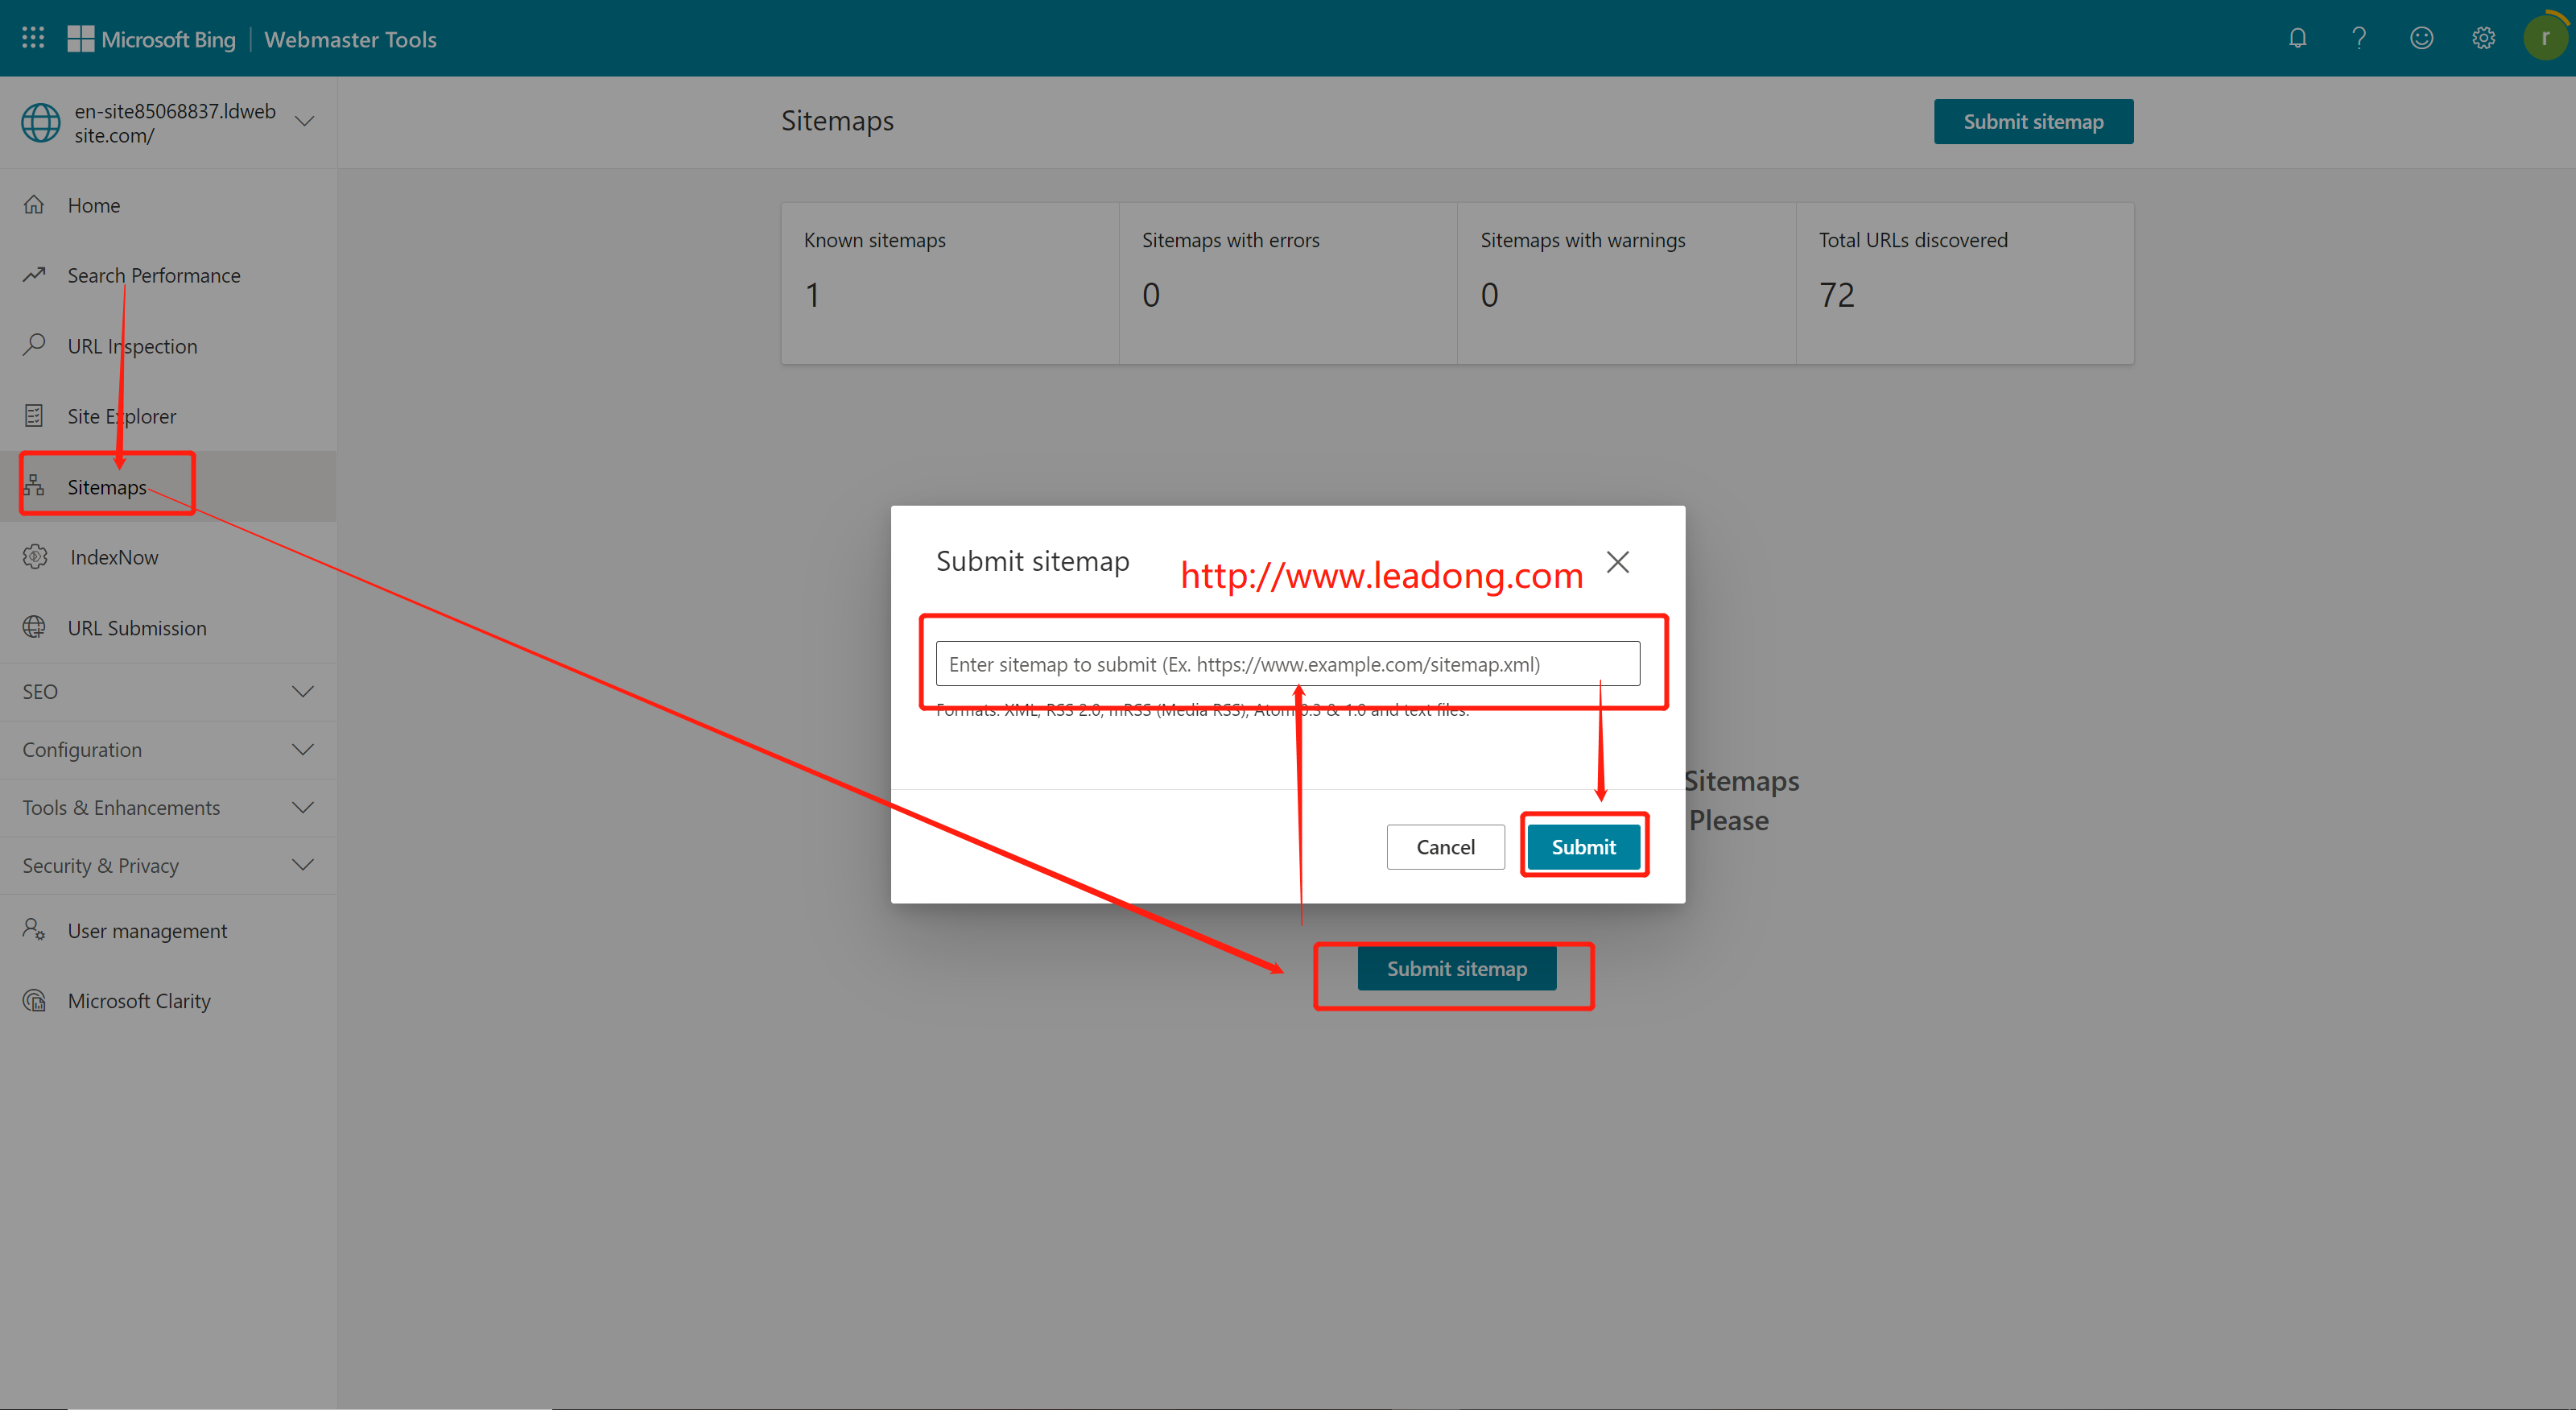Click the user profile avatar
The width and height of the screenshot is (2576, 1410).
pyautogui.click(x=2544, y=38)
